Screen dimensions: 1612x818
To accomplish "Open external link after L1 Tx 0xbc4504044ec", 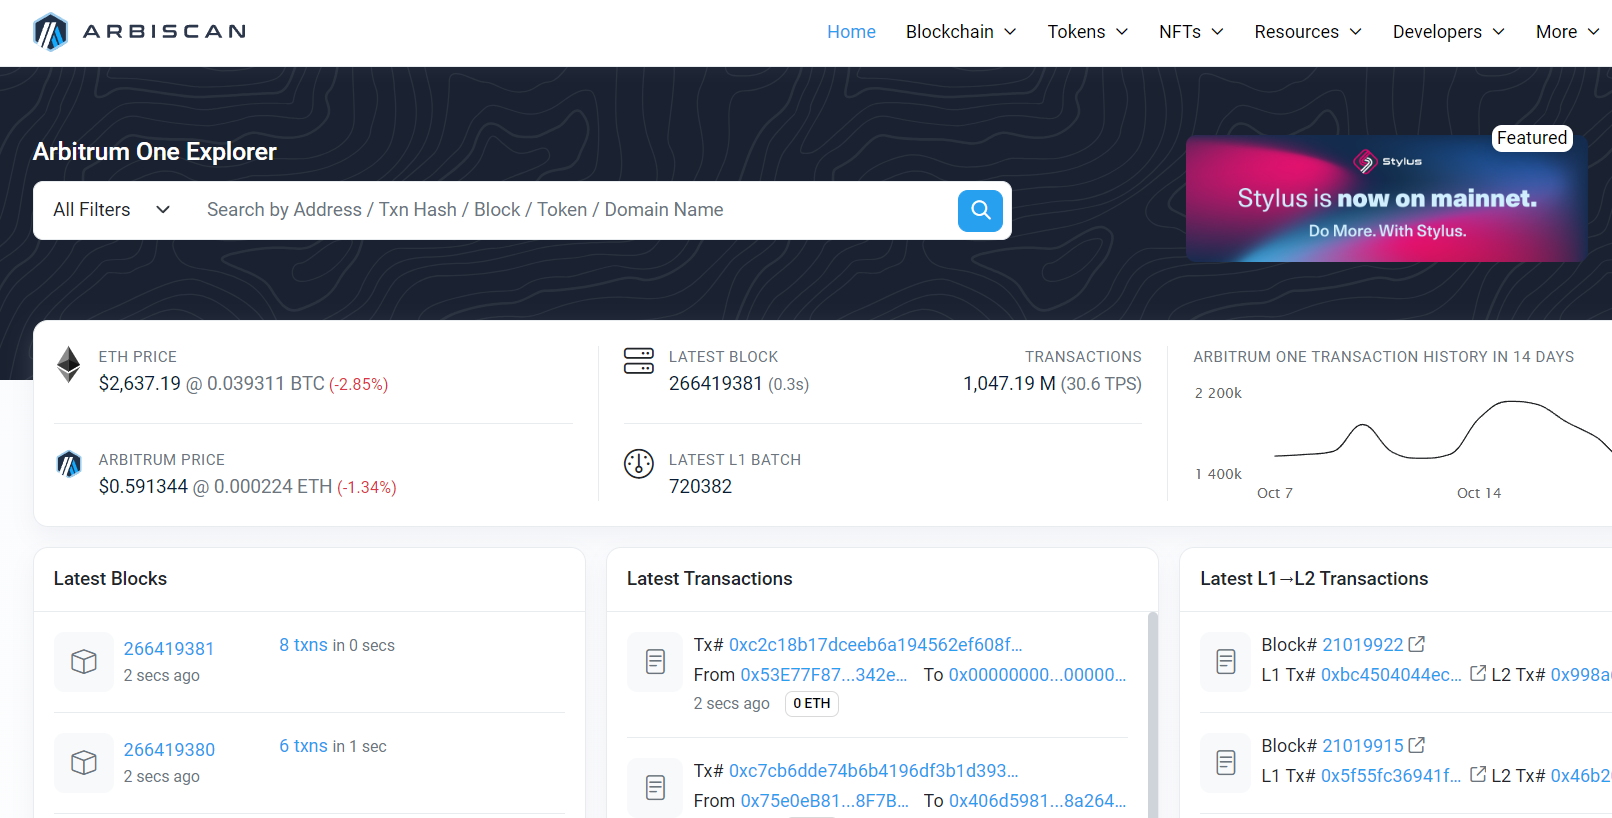I will pos(1478,674).
